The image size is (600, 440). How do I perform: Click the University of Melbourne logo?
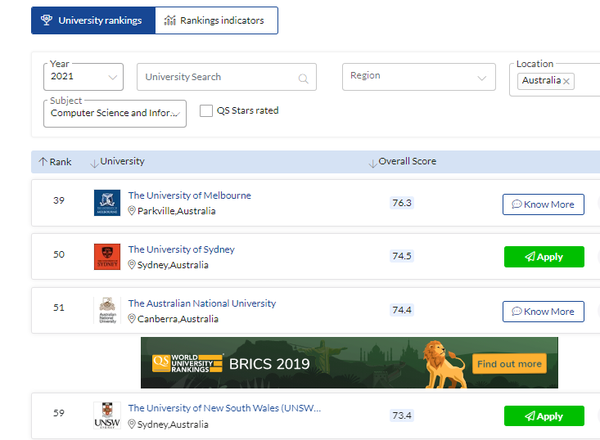pos(107,203)
